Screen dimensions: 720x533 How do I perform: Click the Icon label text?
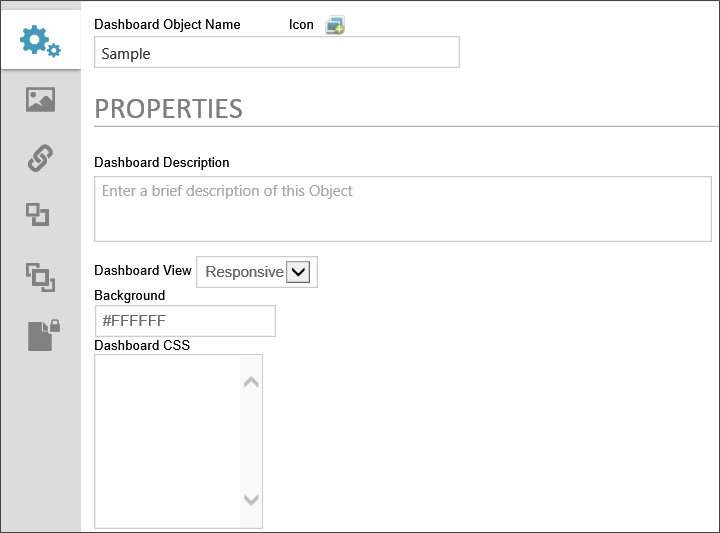click(301, 25)
